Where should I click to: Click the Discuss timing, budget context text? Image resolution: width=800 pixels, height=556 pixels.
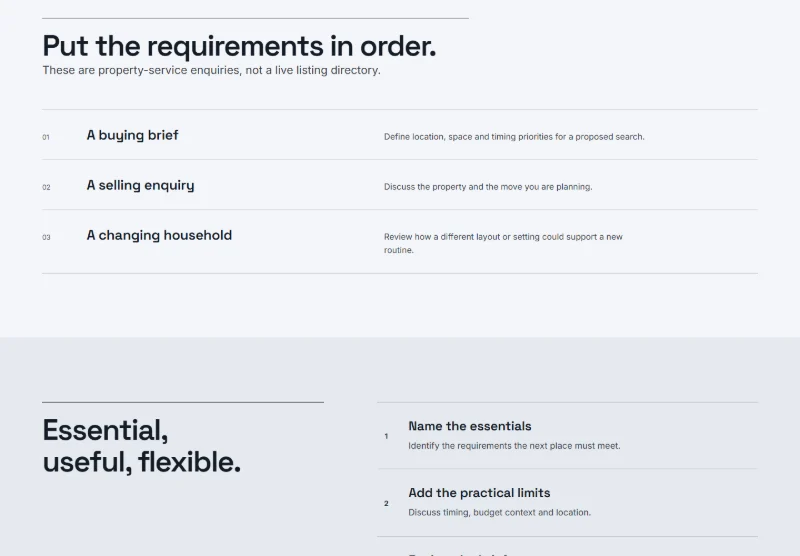(x=499, y=513)
